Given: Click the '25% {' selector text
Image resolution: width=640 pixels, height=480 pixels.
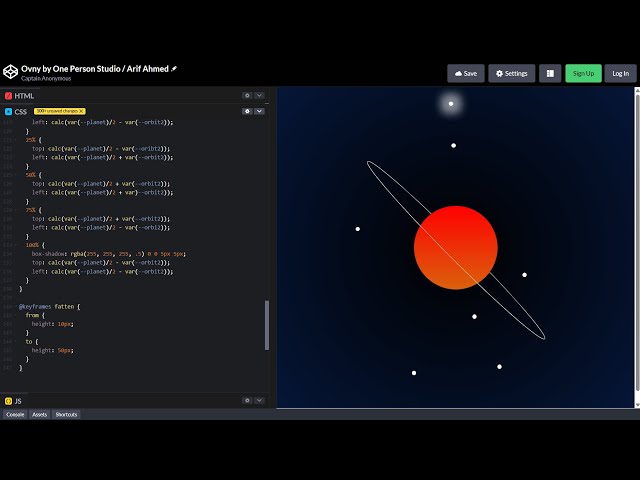Looking at the screenshot, I should [33, 140].
